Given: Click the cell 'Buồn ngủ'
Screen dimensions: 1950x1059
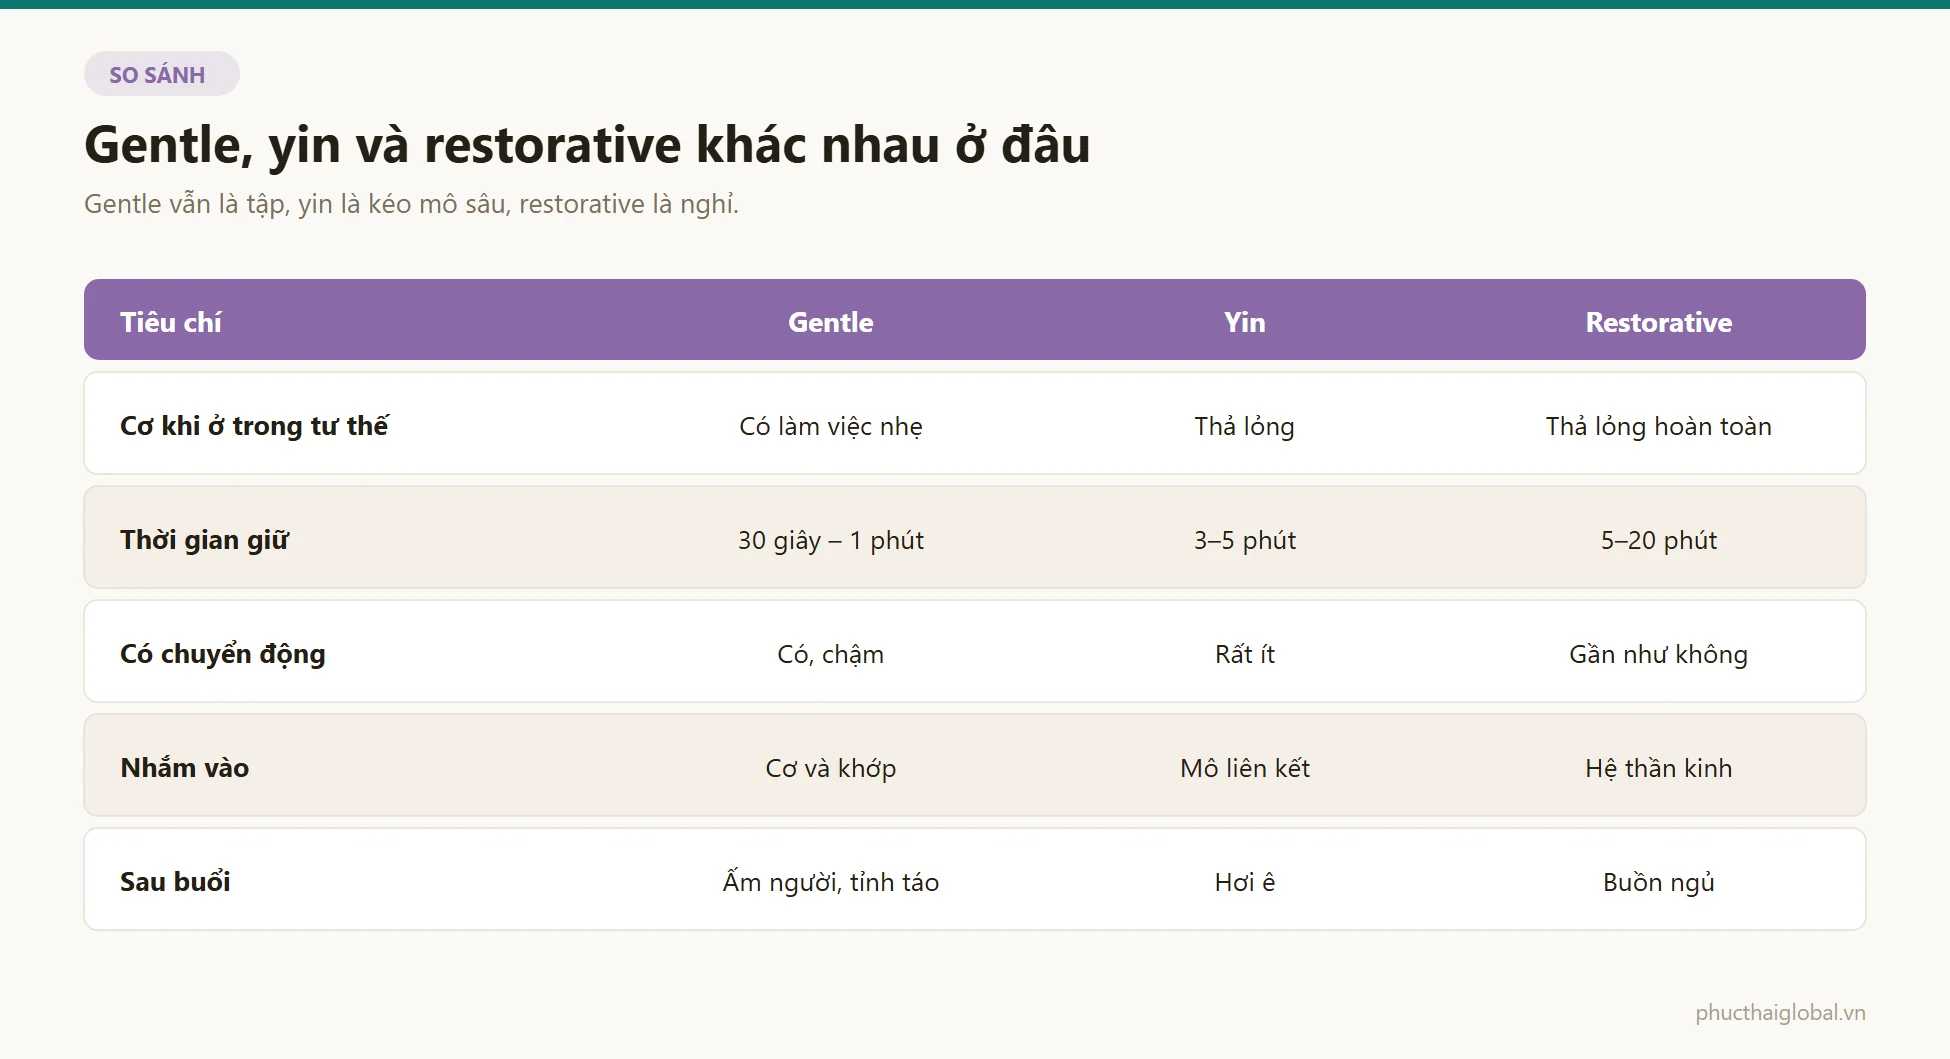Looking at the screenshot, I should coord(1658,882).
